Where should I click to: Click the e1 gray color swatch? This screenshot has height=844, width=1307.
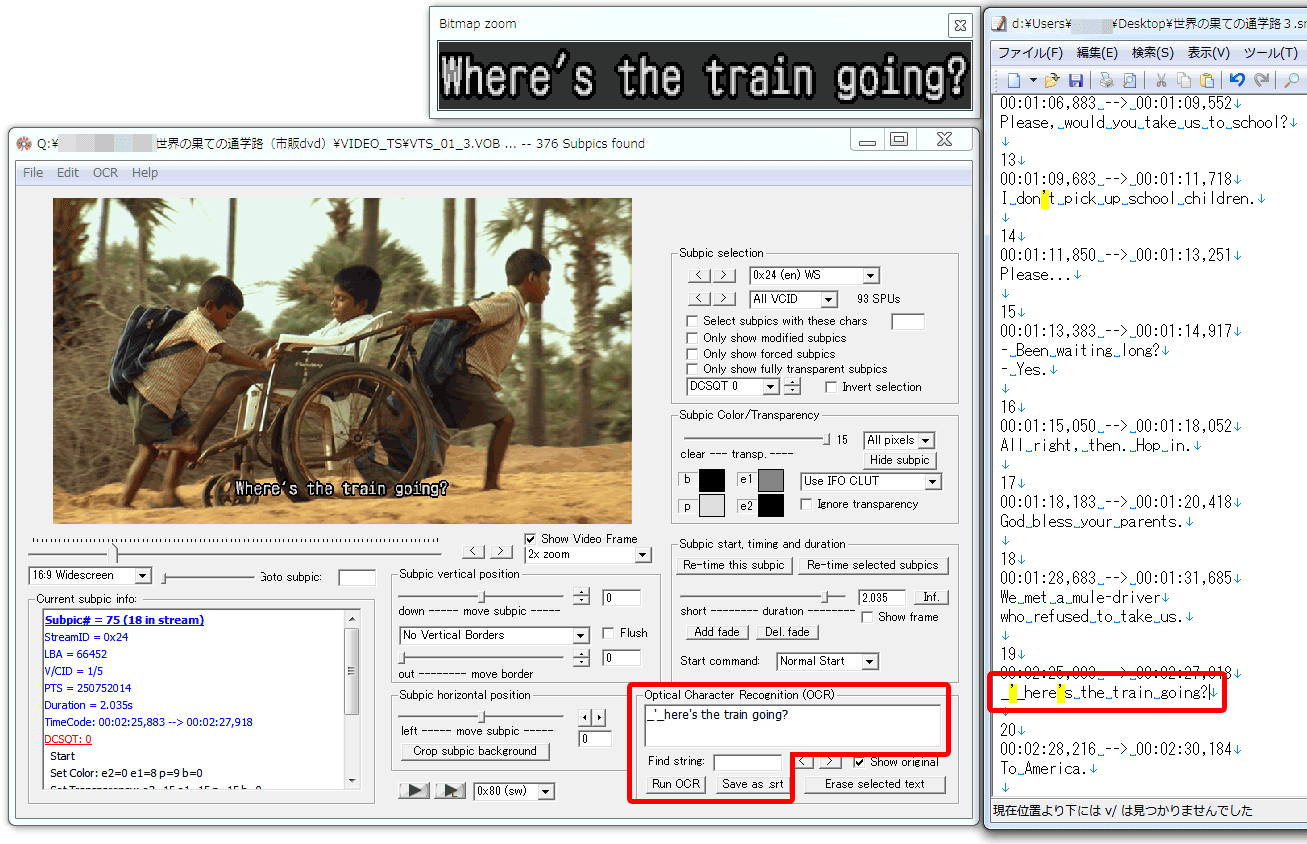tap(770, 480)
